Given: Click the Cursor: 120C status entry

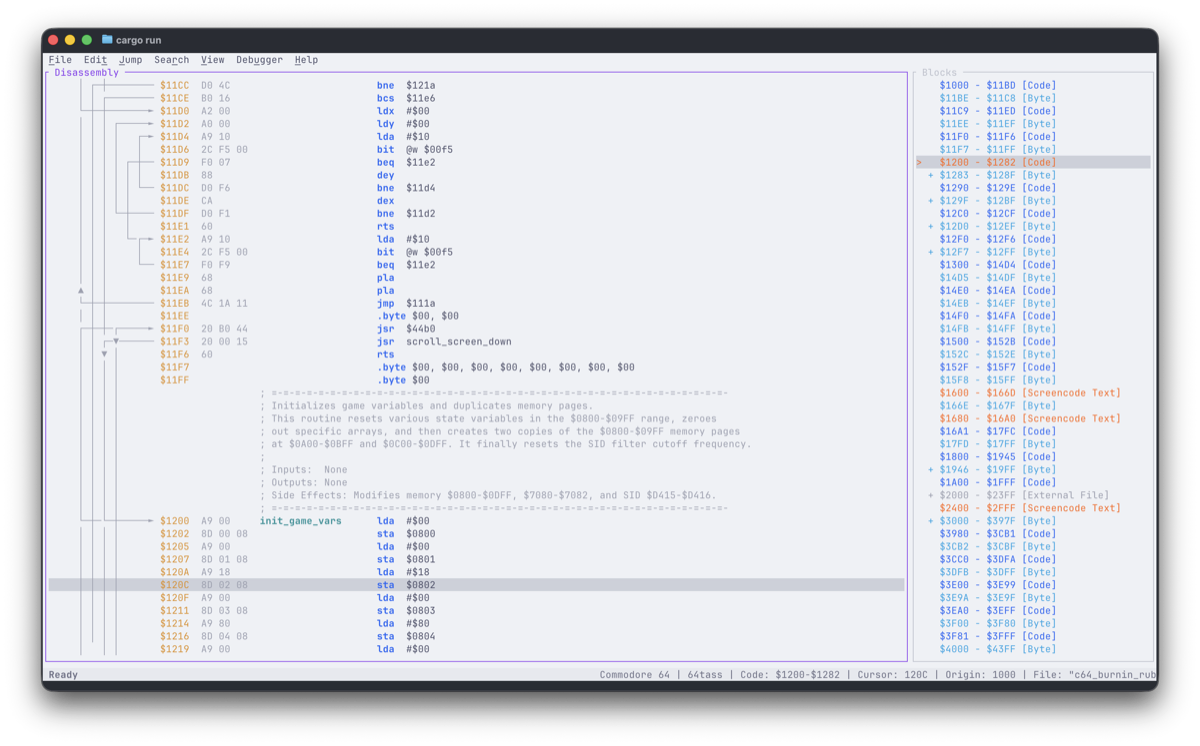Looking at the screenshot, I should tap(900, 675).
